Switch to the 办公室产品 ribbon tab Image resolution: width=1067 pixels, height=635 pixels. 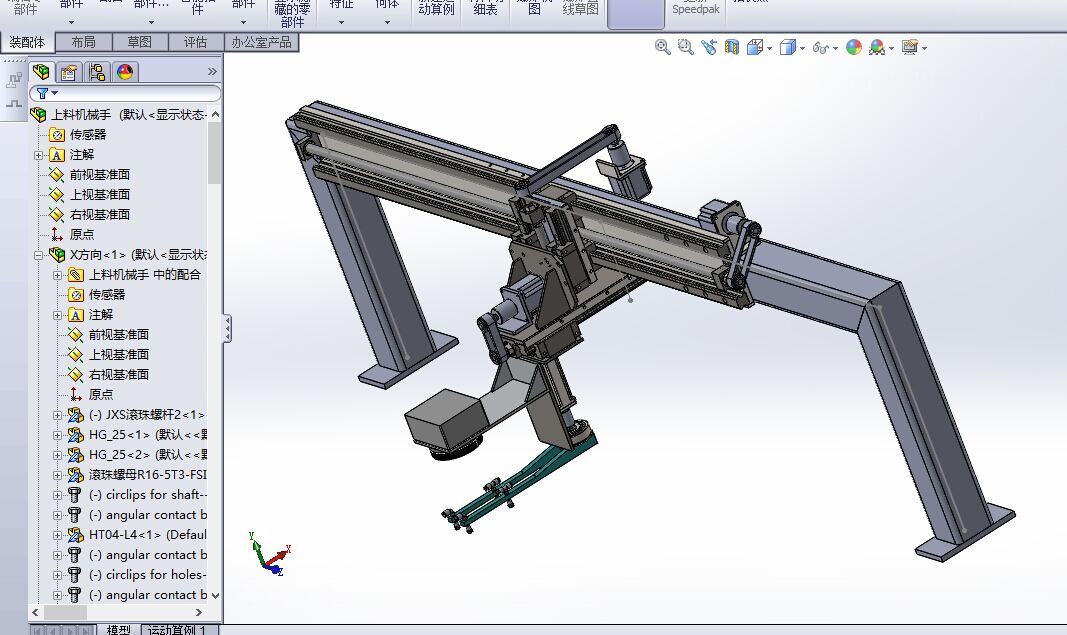261,42
